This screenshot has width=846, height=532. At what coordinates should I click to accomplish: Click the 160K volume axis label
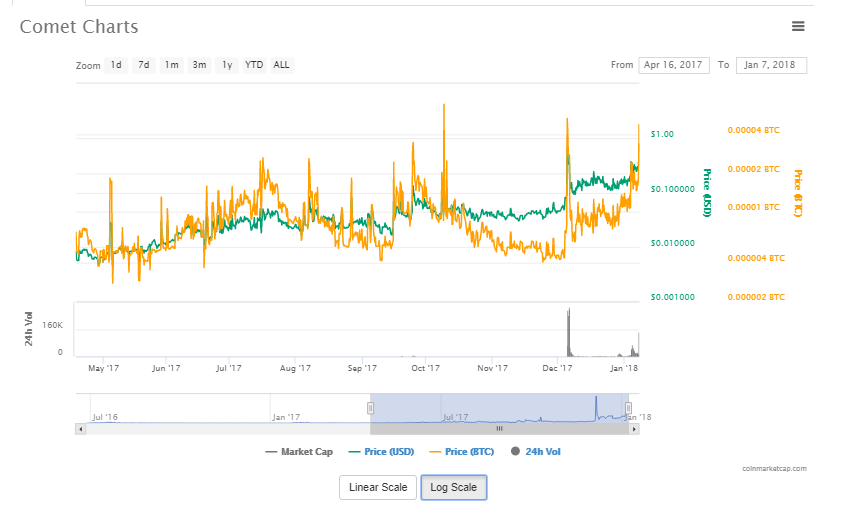[52, 325]
